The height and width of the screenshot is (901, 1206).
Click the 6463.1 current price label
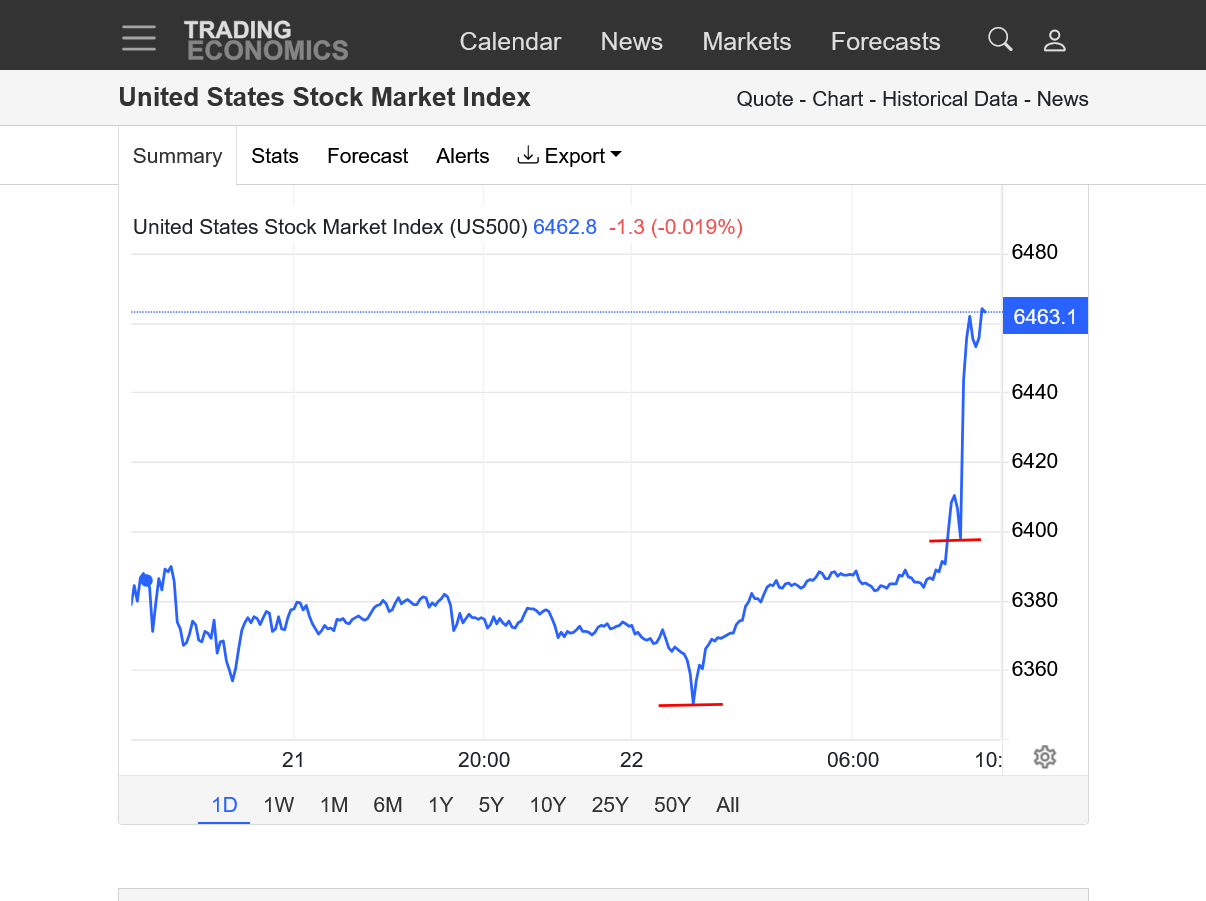[1044, 317]
